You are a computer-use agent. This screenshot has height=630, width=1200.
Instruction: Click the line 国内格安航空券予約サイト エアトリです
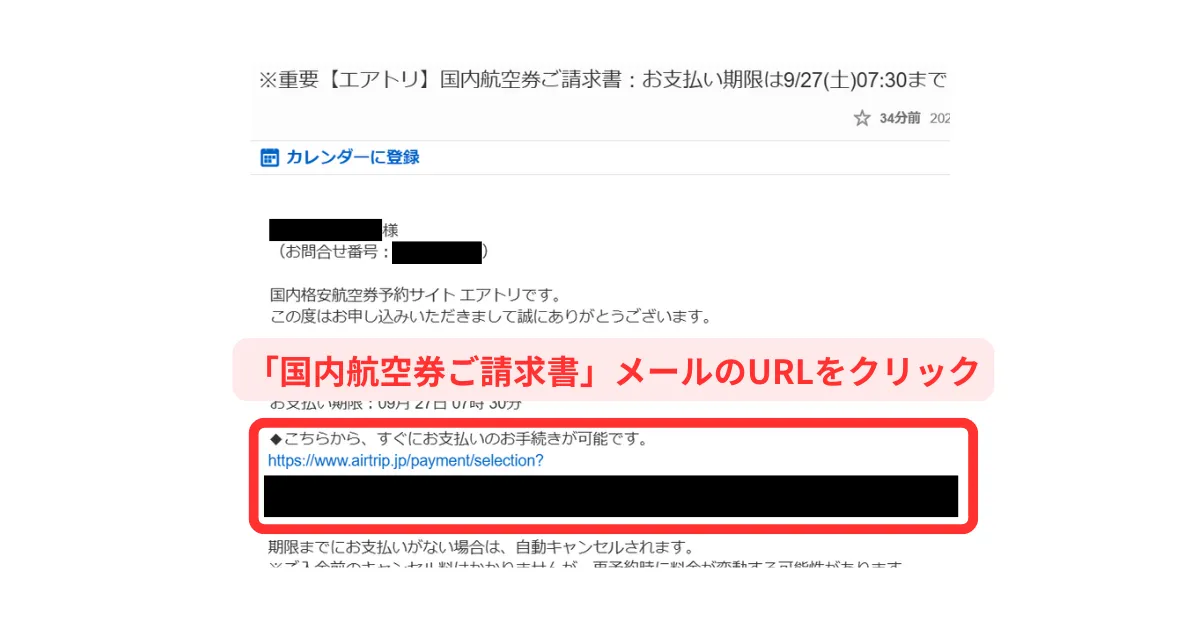click(416, 296)
